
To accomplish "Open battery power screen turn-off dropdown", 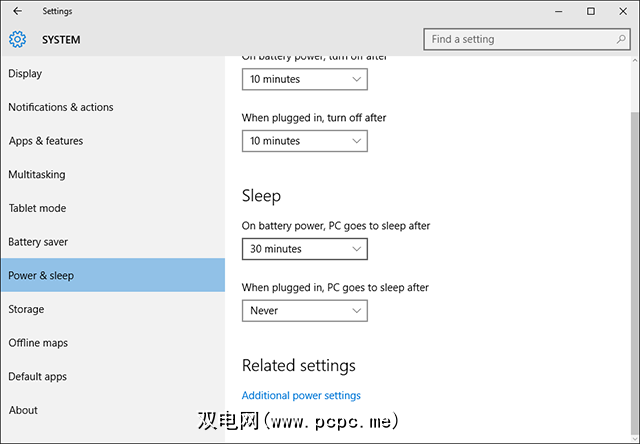I will [x=304, y=79].
